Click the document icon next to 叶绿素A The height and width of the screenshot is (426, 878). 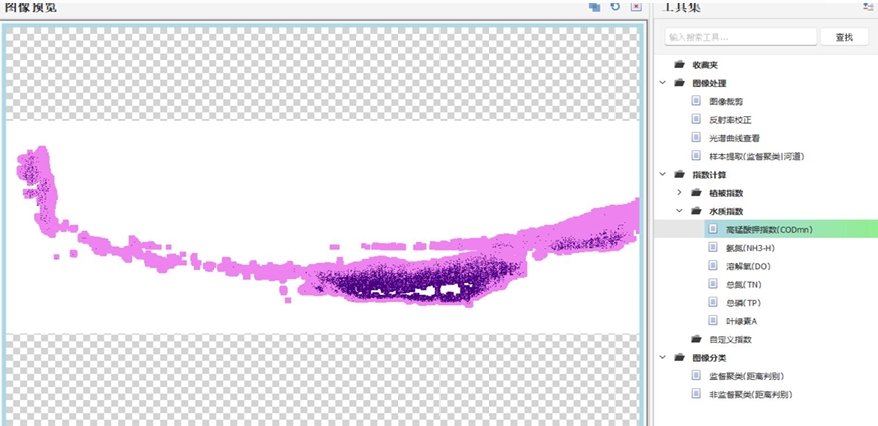tap(713, 321)
